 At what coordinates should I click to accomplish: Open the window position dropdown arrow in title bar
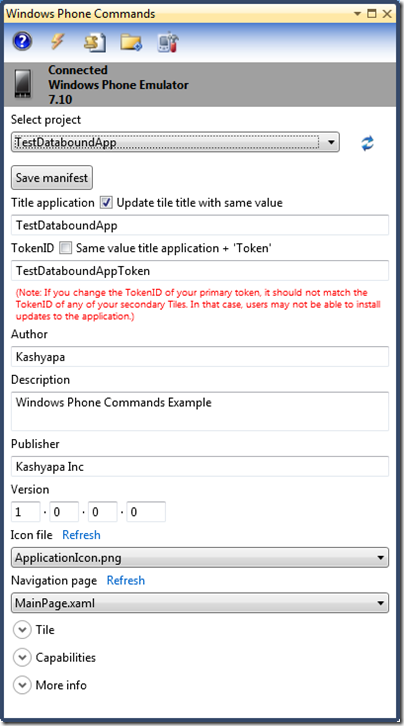(357, 14)
